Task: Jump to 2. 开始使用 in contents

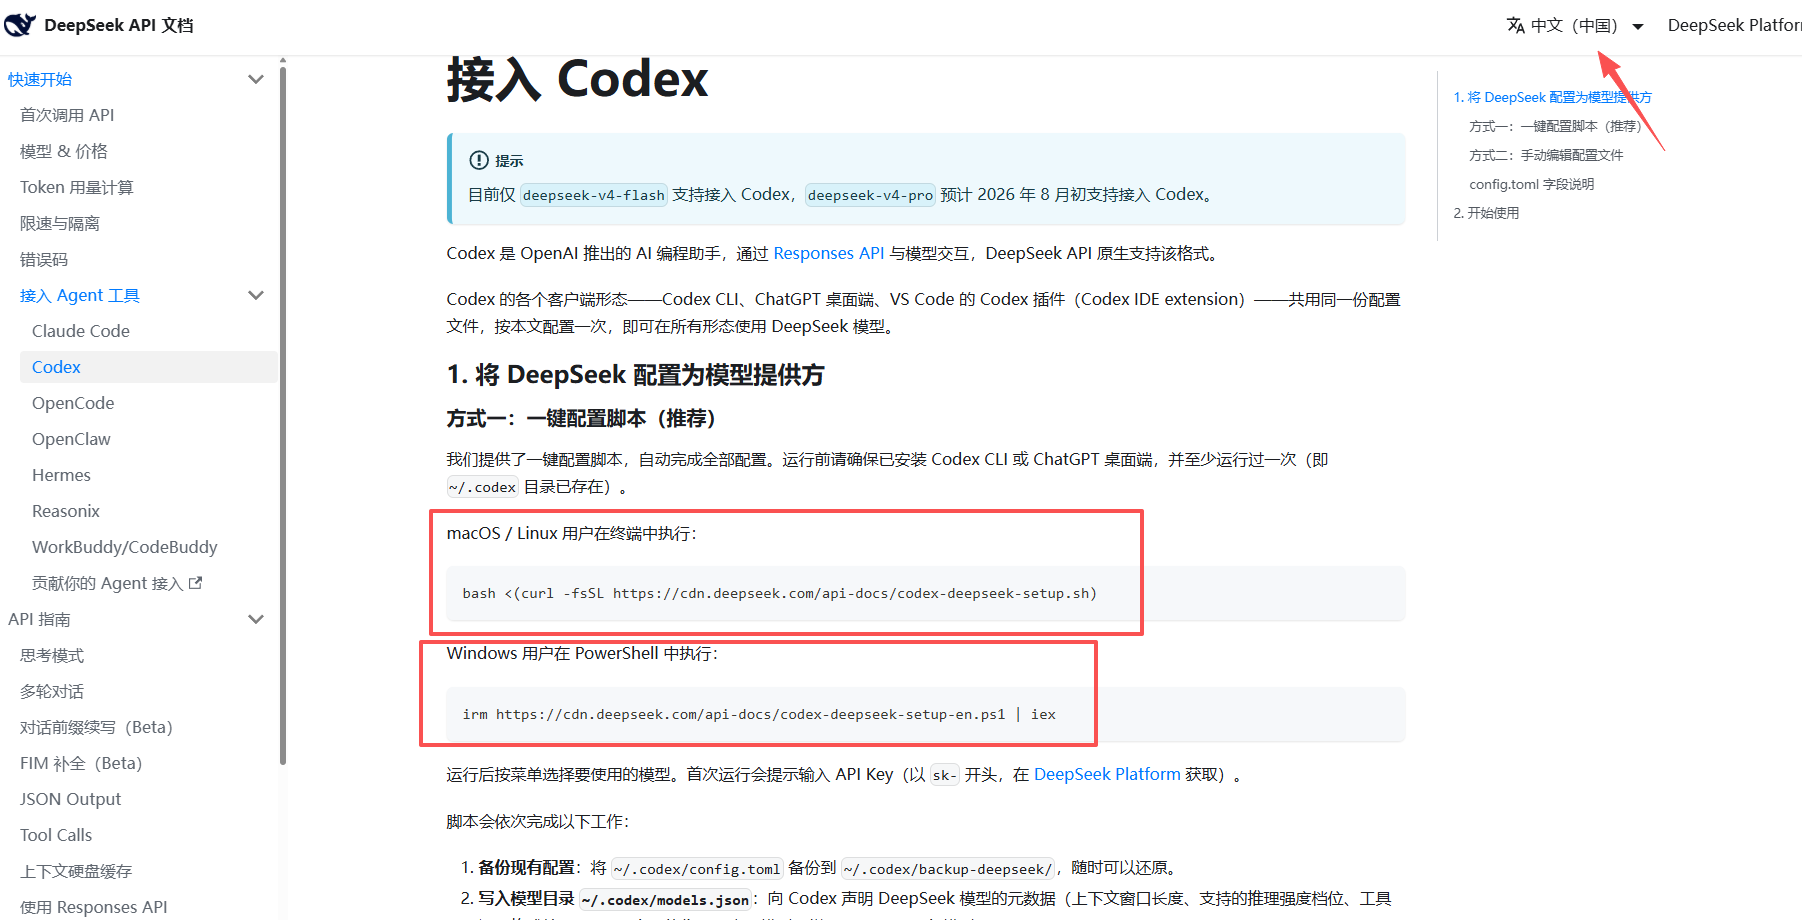Action: pos(1486,213)
